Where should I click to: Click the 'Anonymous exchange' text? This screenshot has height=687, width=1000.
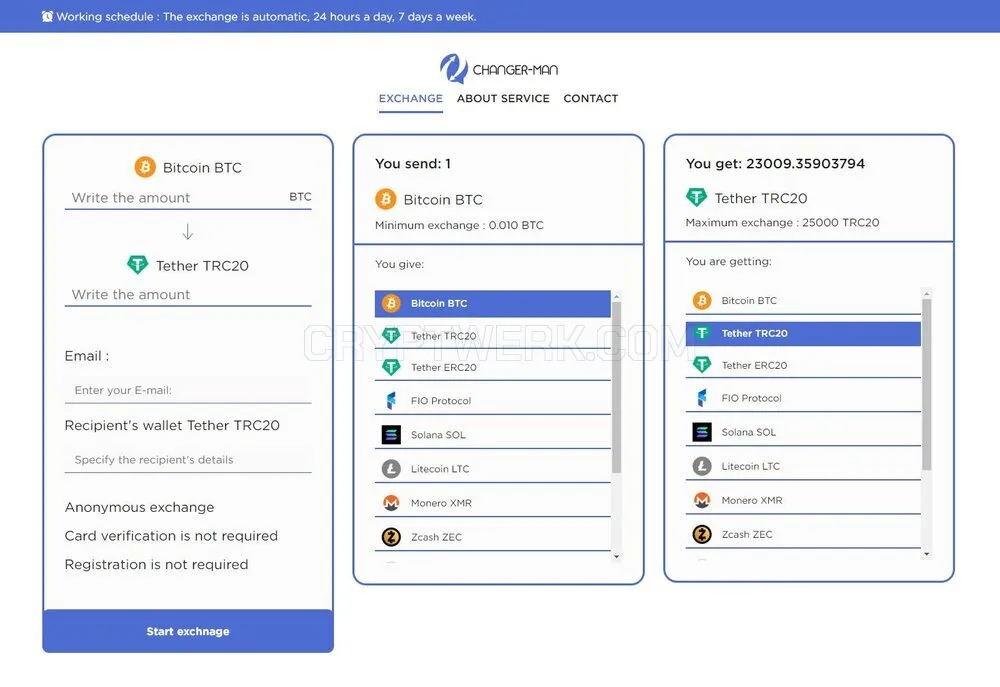[139, 507]
